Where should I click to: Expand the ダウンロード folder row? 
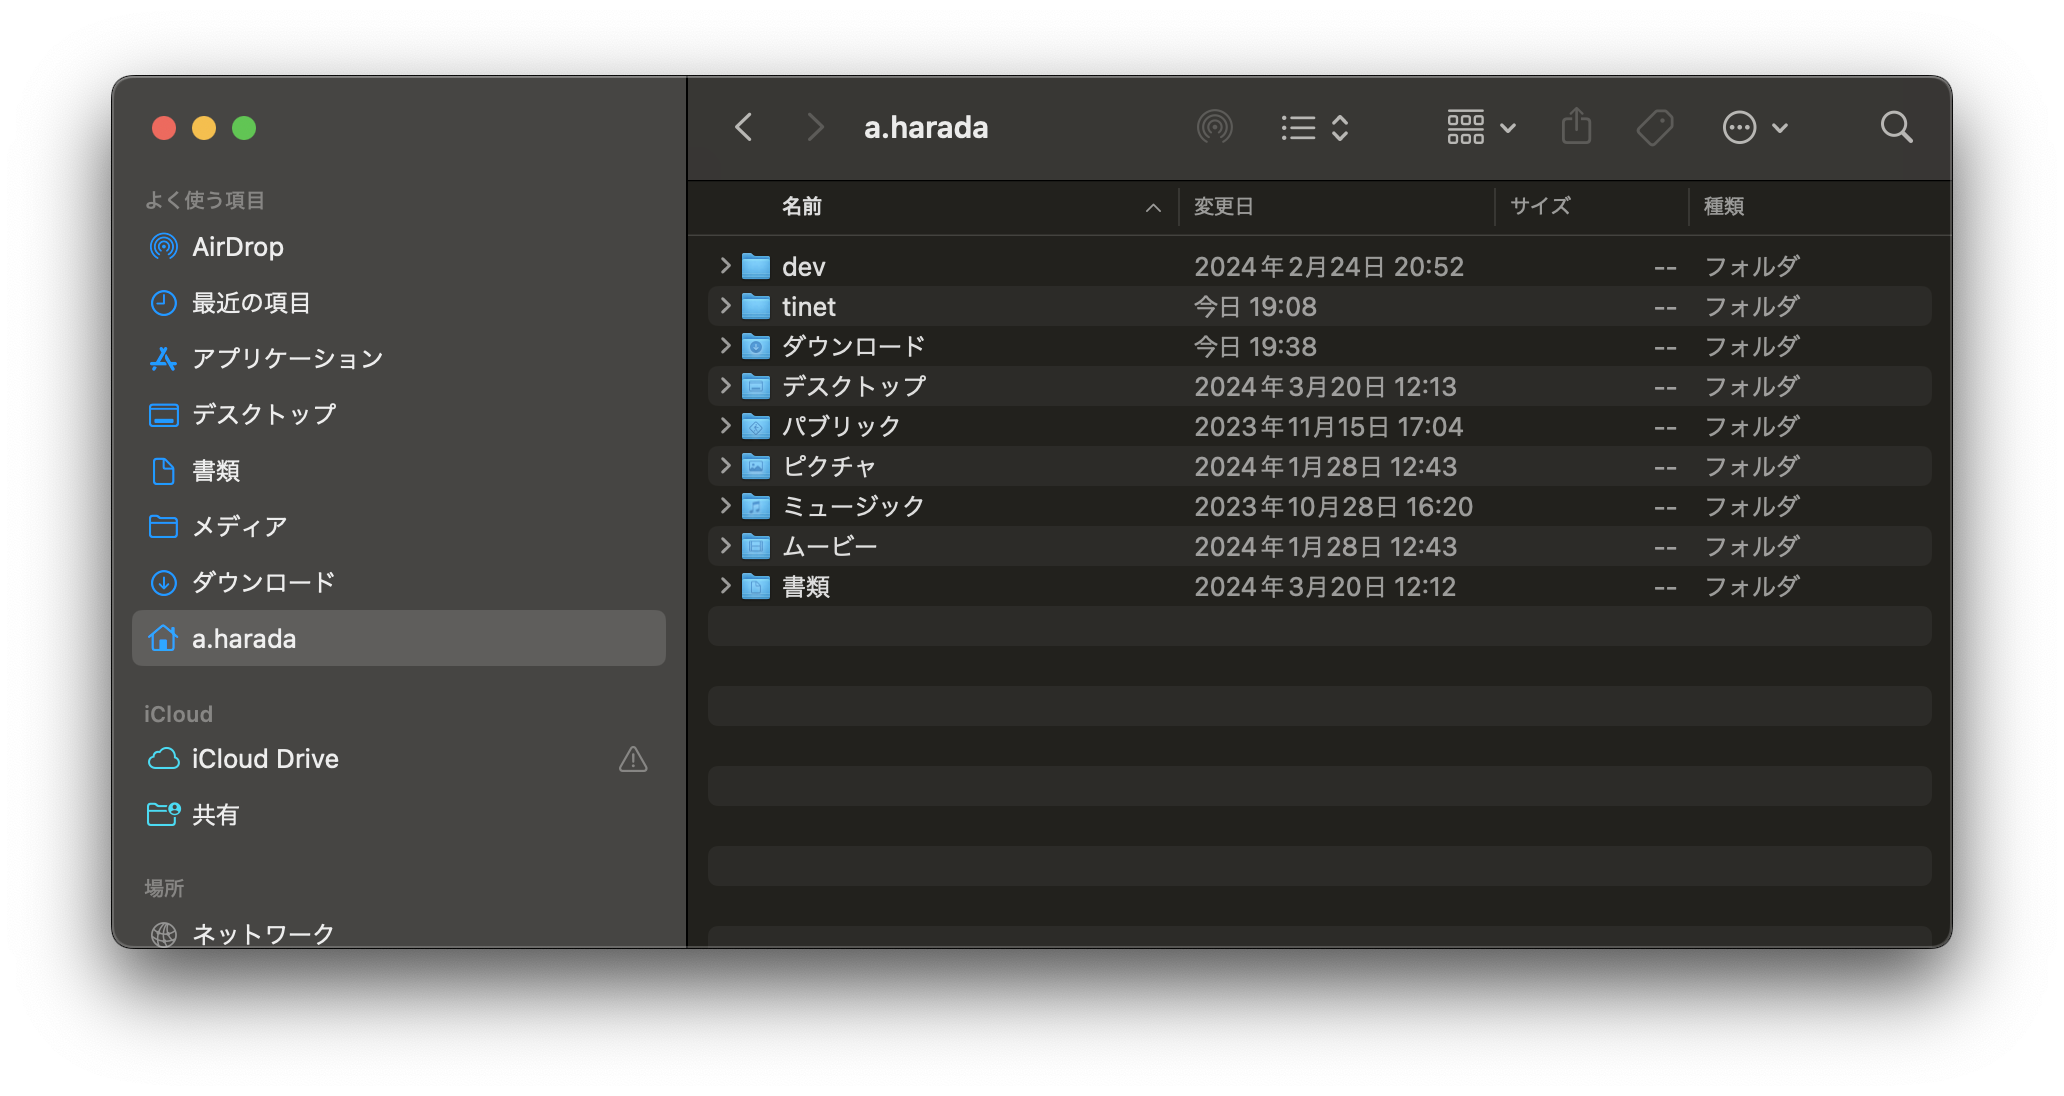click(x=725, y=346)
